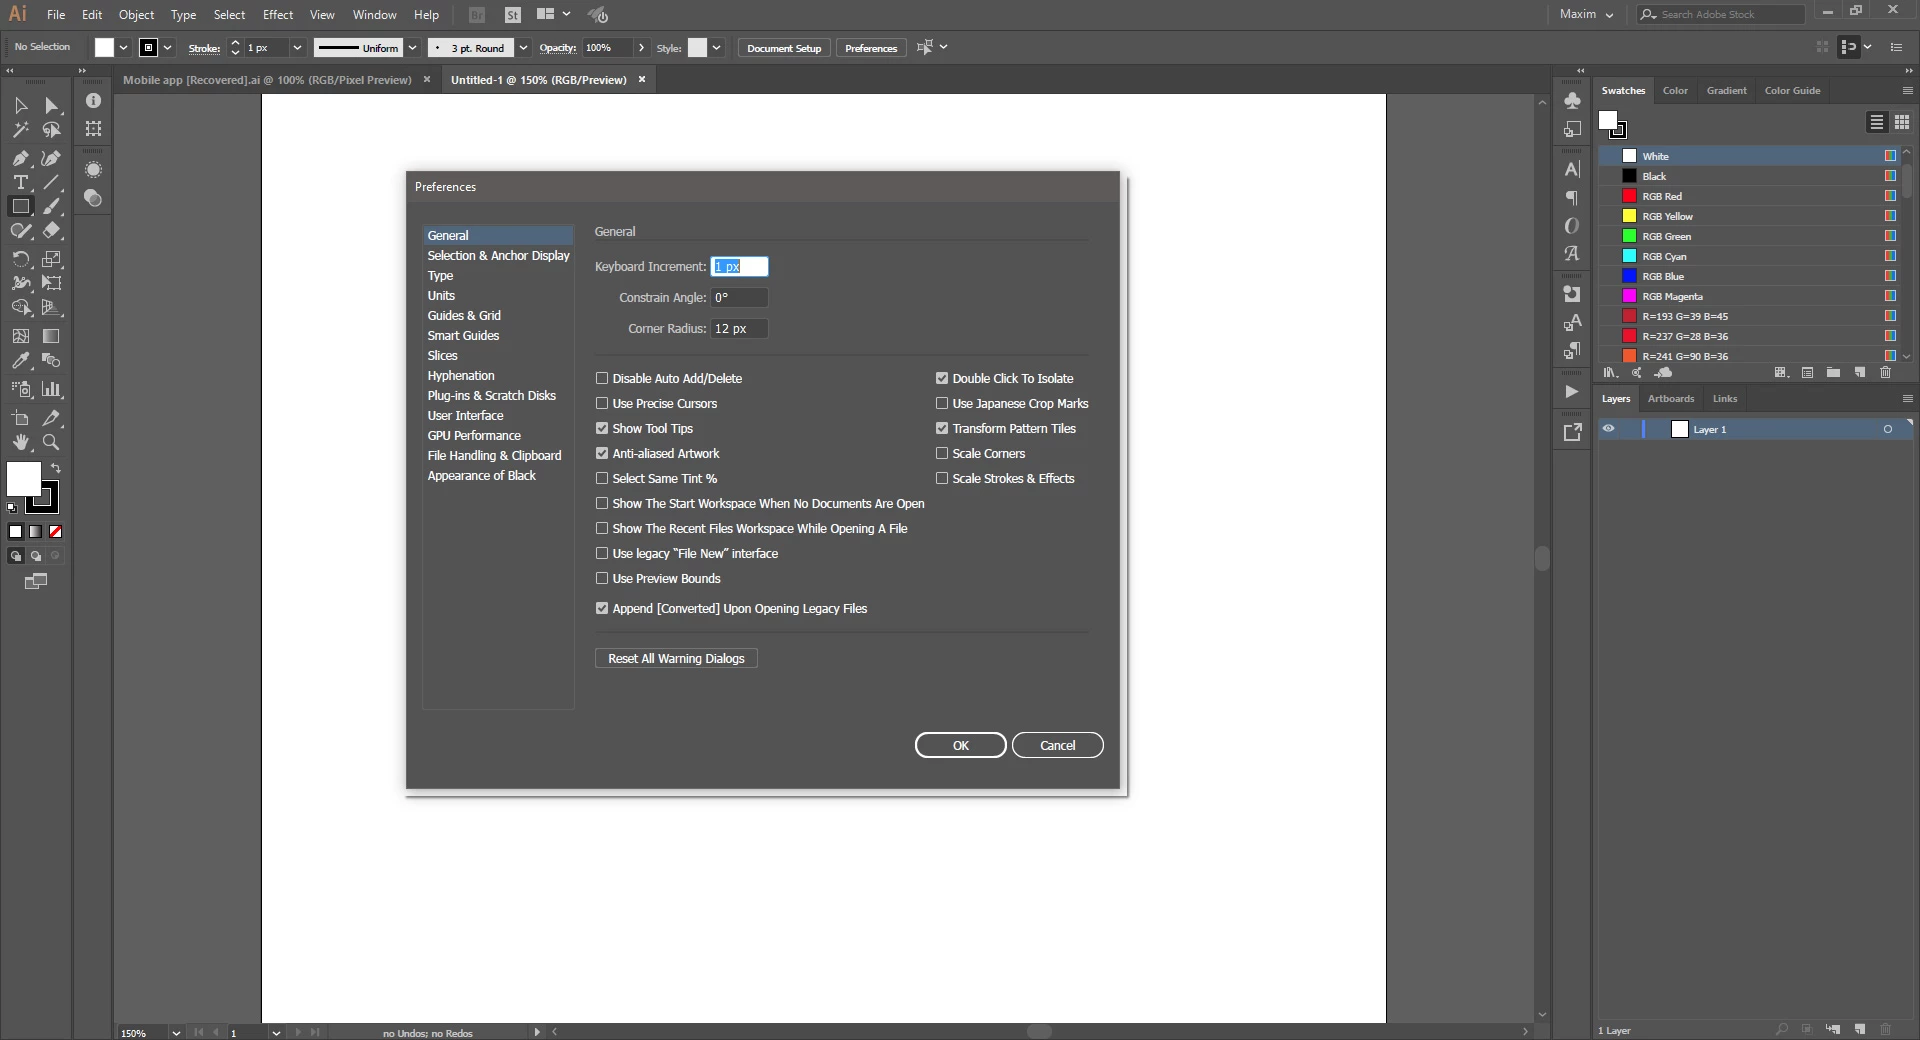1920x1040 pixels.
Task: Uncheck Show Tool Tips option
Action: point(602,429)
